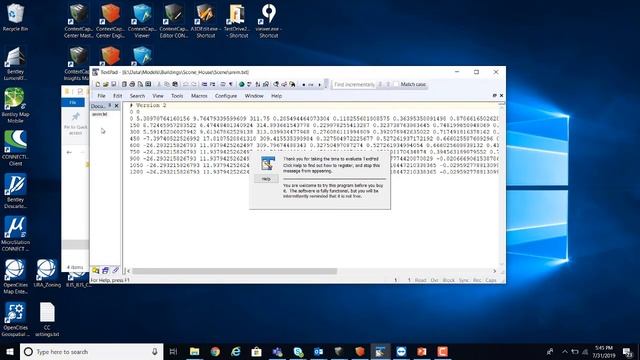This screenshot has width=640, height=360.
Task: Click the horizontal scrollbar left arrow
Action: point(128,271)
